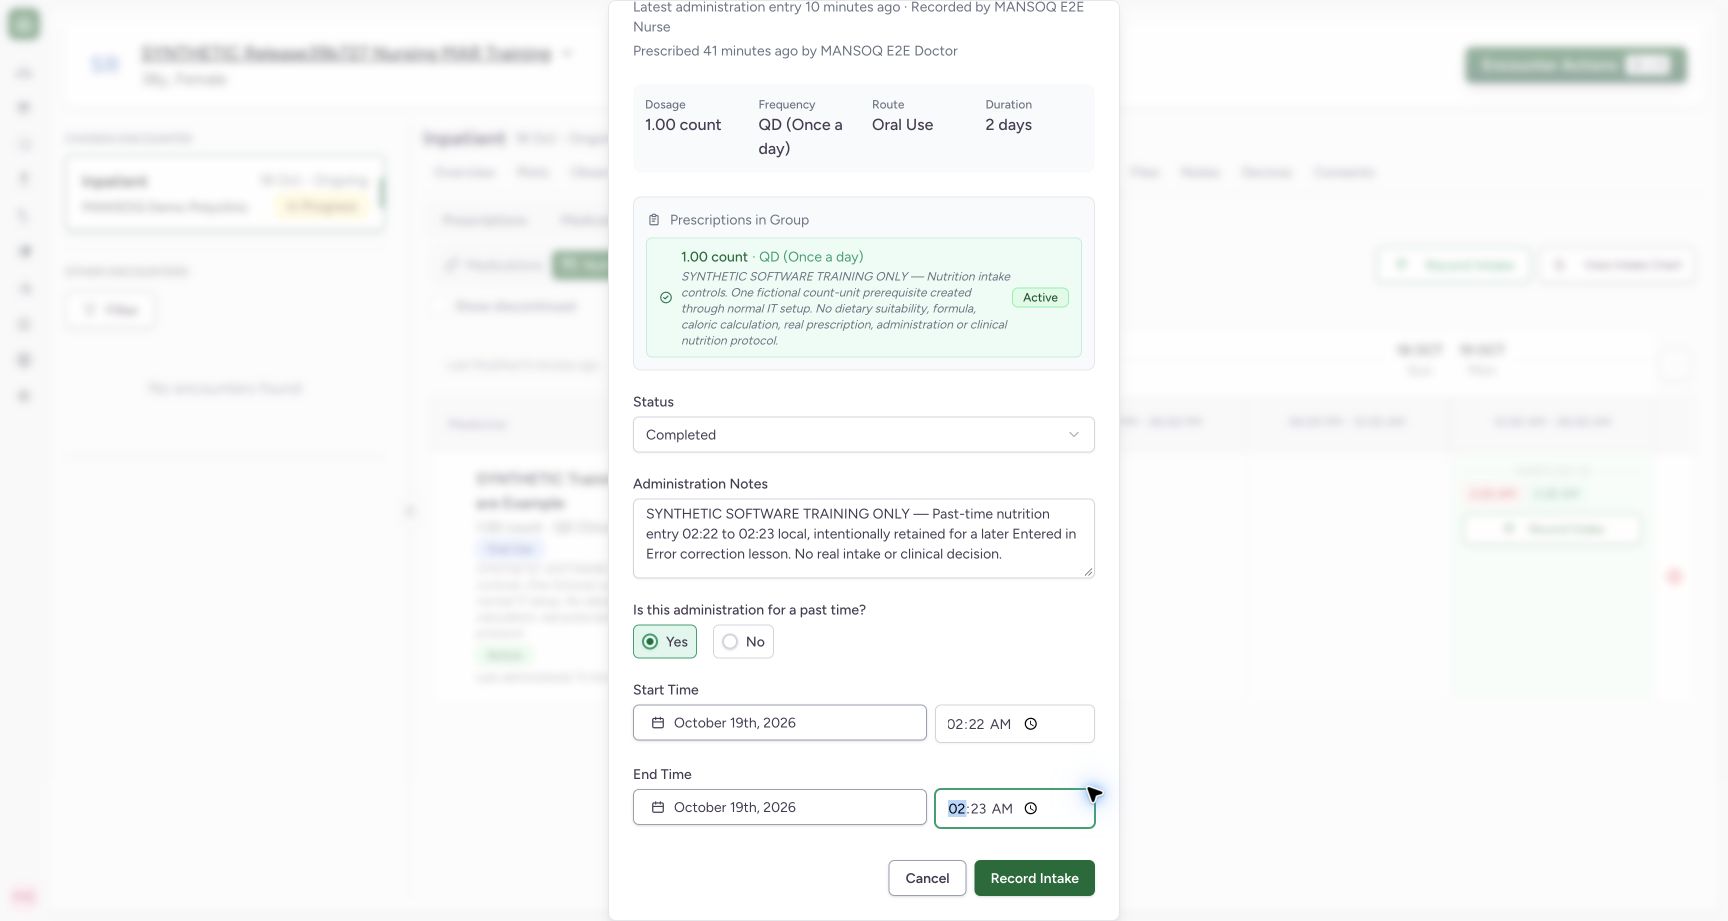Cancel the record intake dialog
This screenshot has width=1728, height=921.
pos(927,878)
